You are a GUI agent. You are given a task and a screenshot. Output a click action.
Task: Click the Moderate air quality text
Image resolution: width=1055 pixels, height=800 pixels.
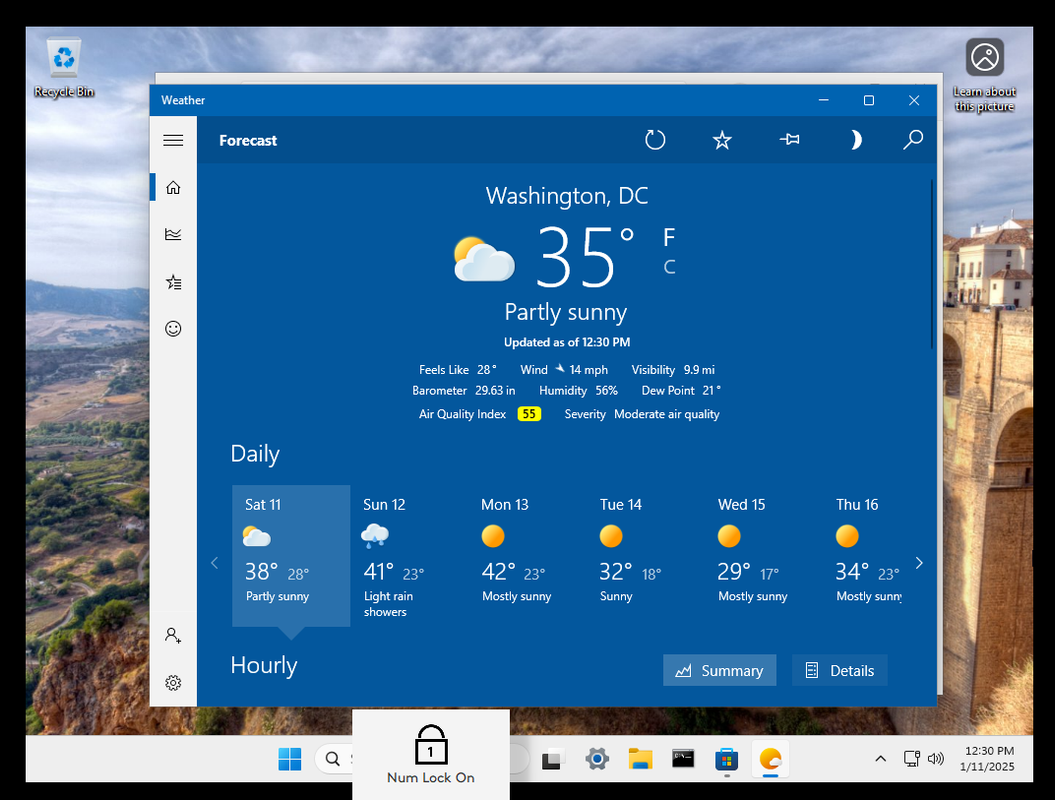[x=667, y=414]
